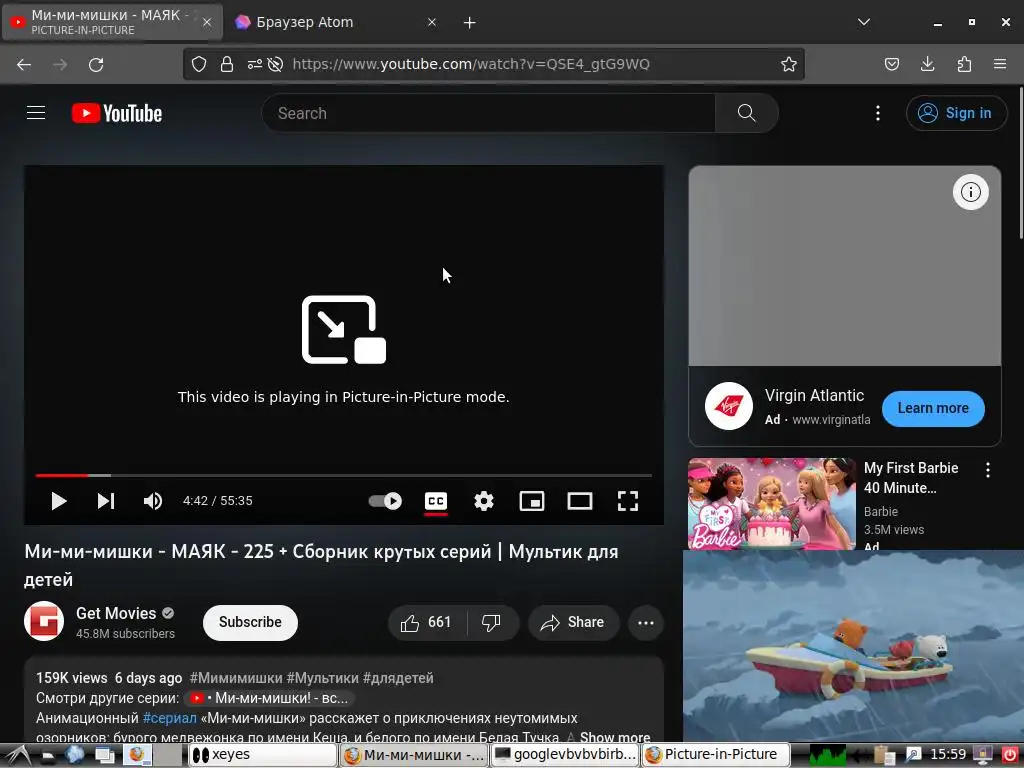Share the video

tap(573, 622)
